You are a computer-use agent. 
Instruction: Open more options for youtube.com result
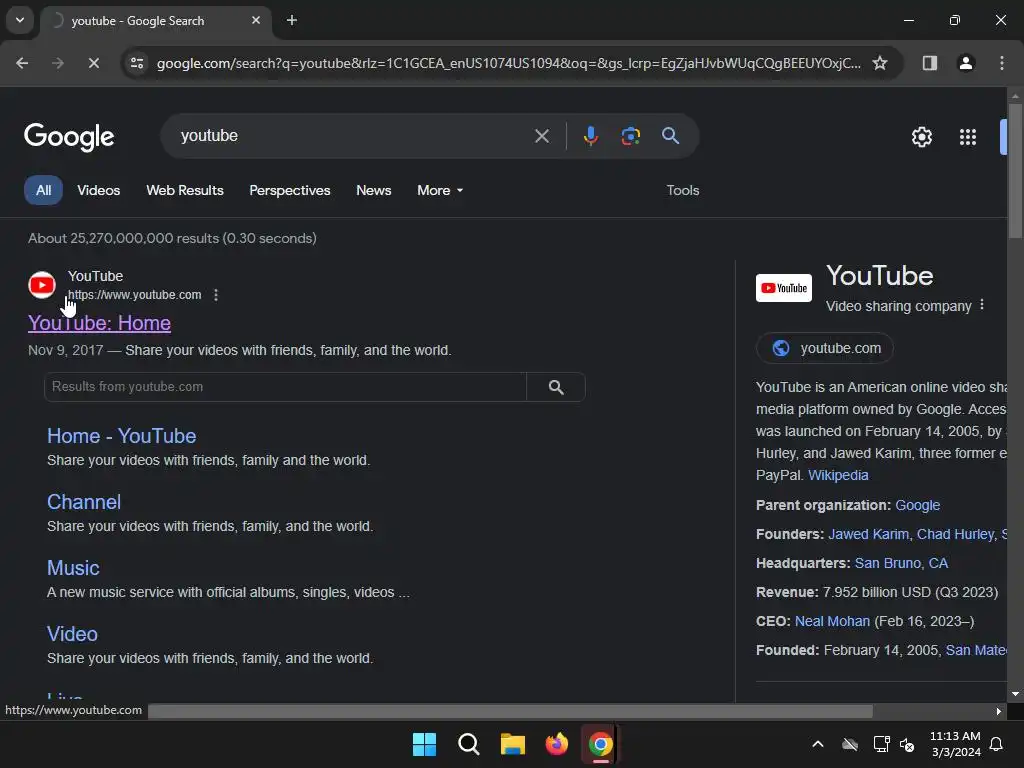216,295
